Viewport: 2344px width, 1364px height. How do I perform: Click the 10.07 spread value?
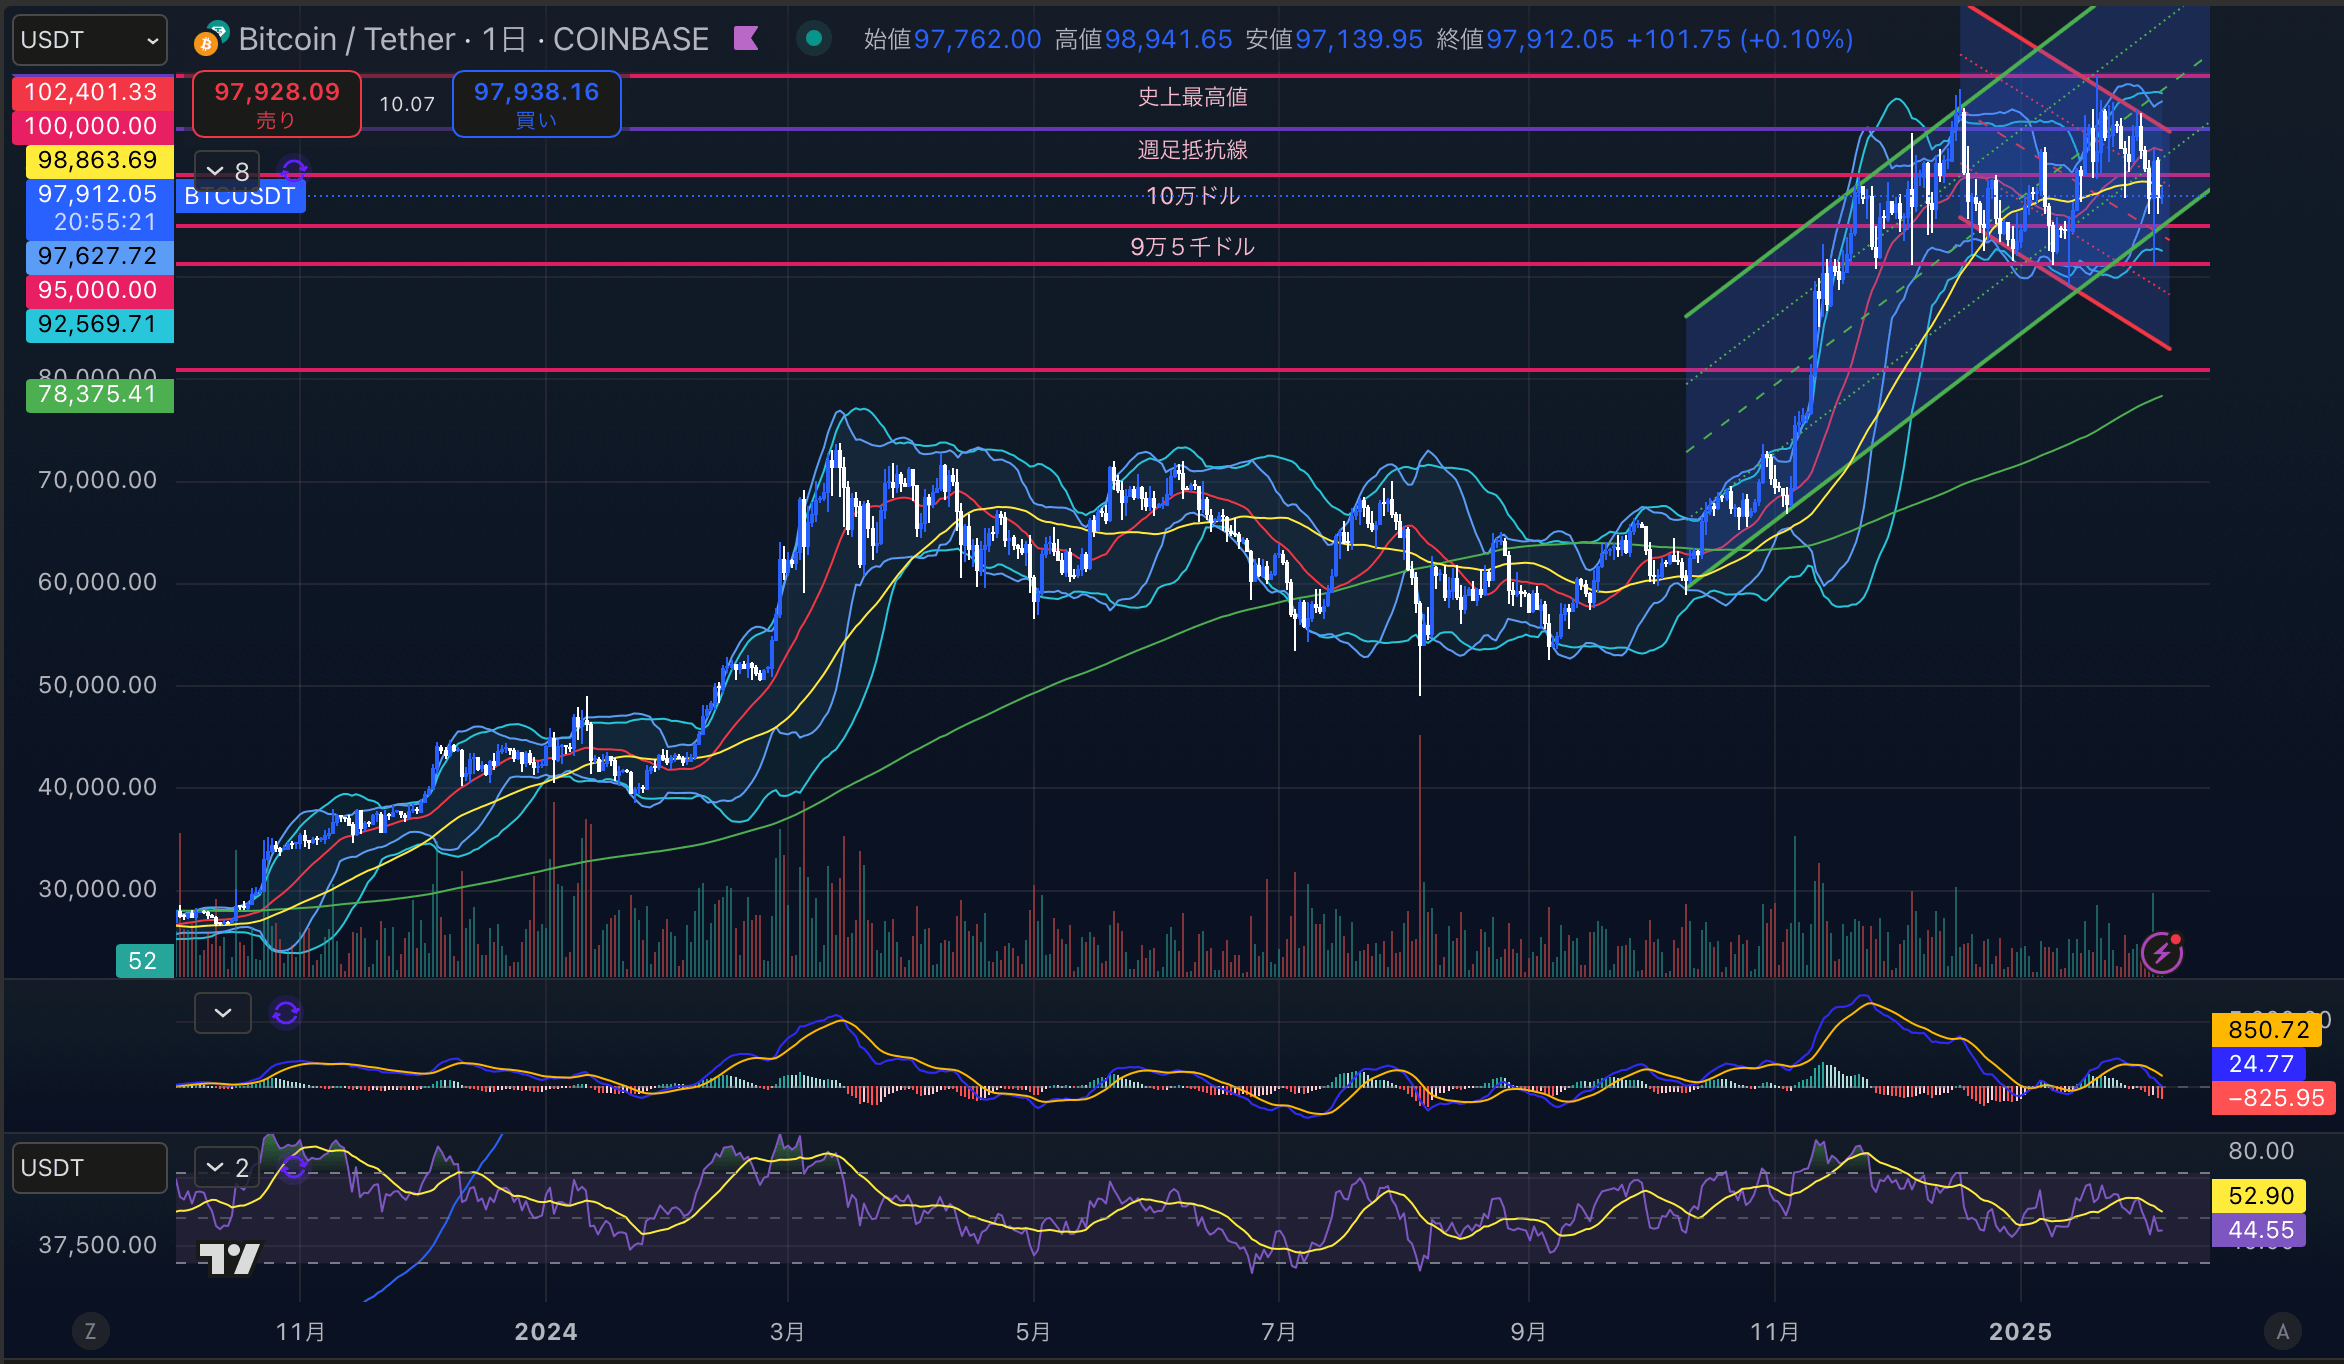[x=407, y=104]
